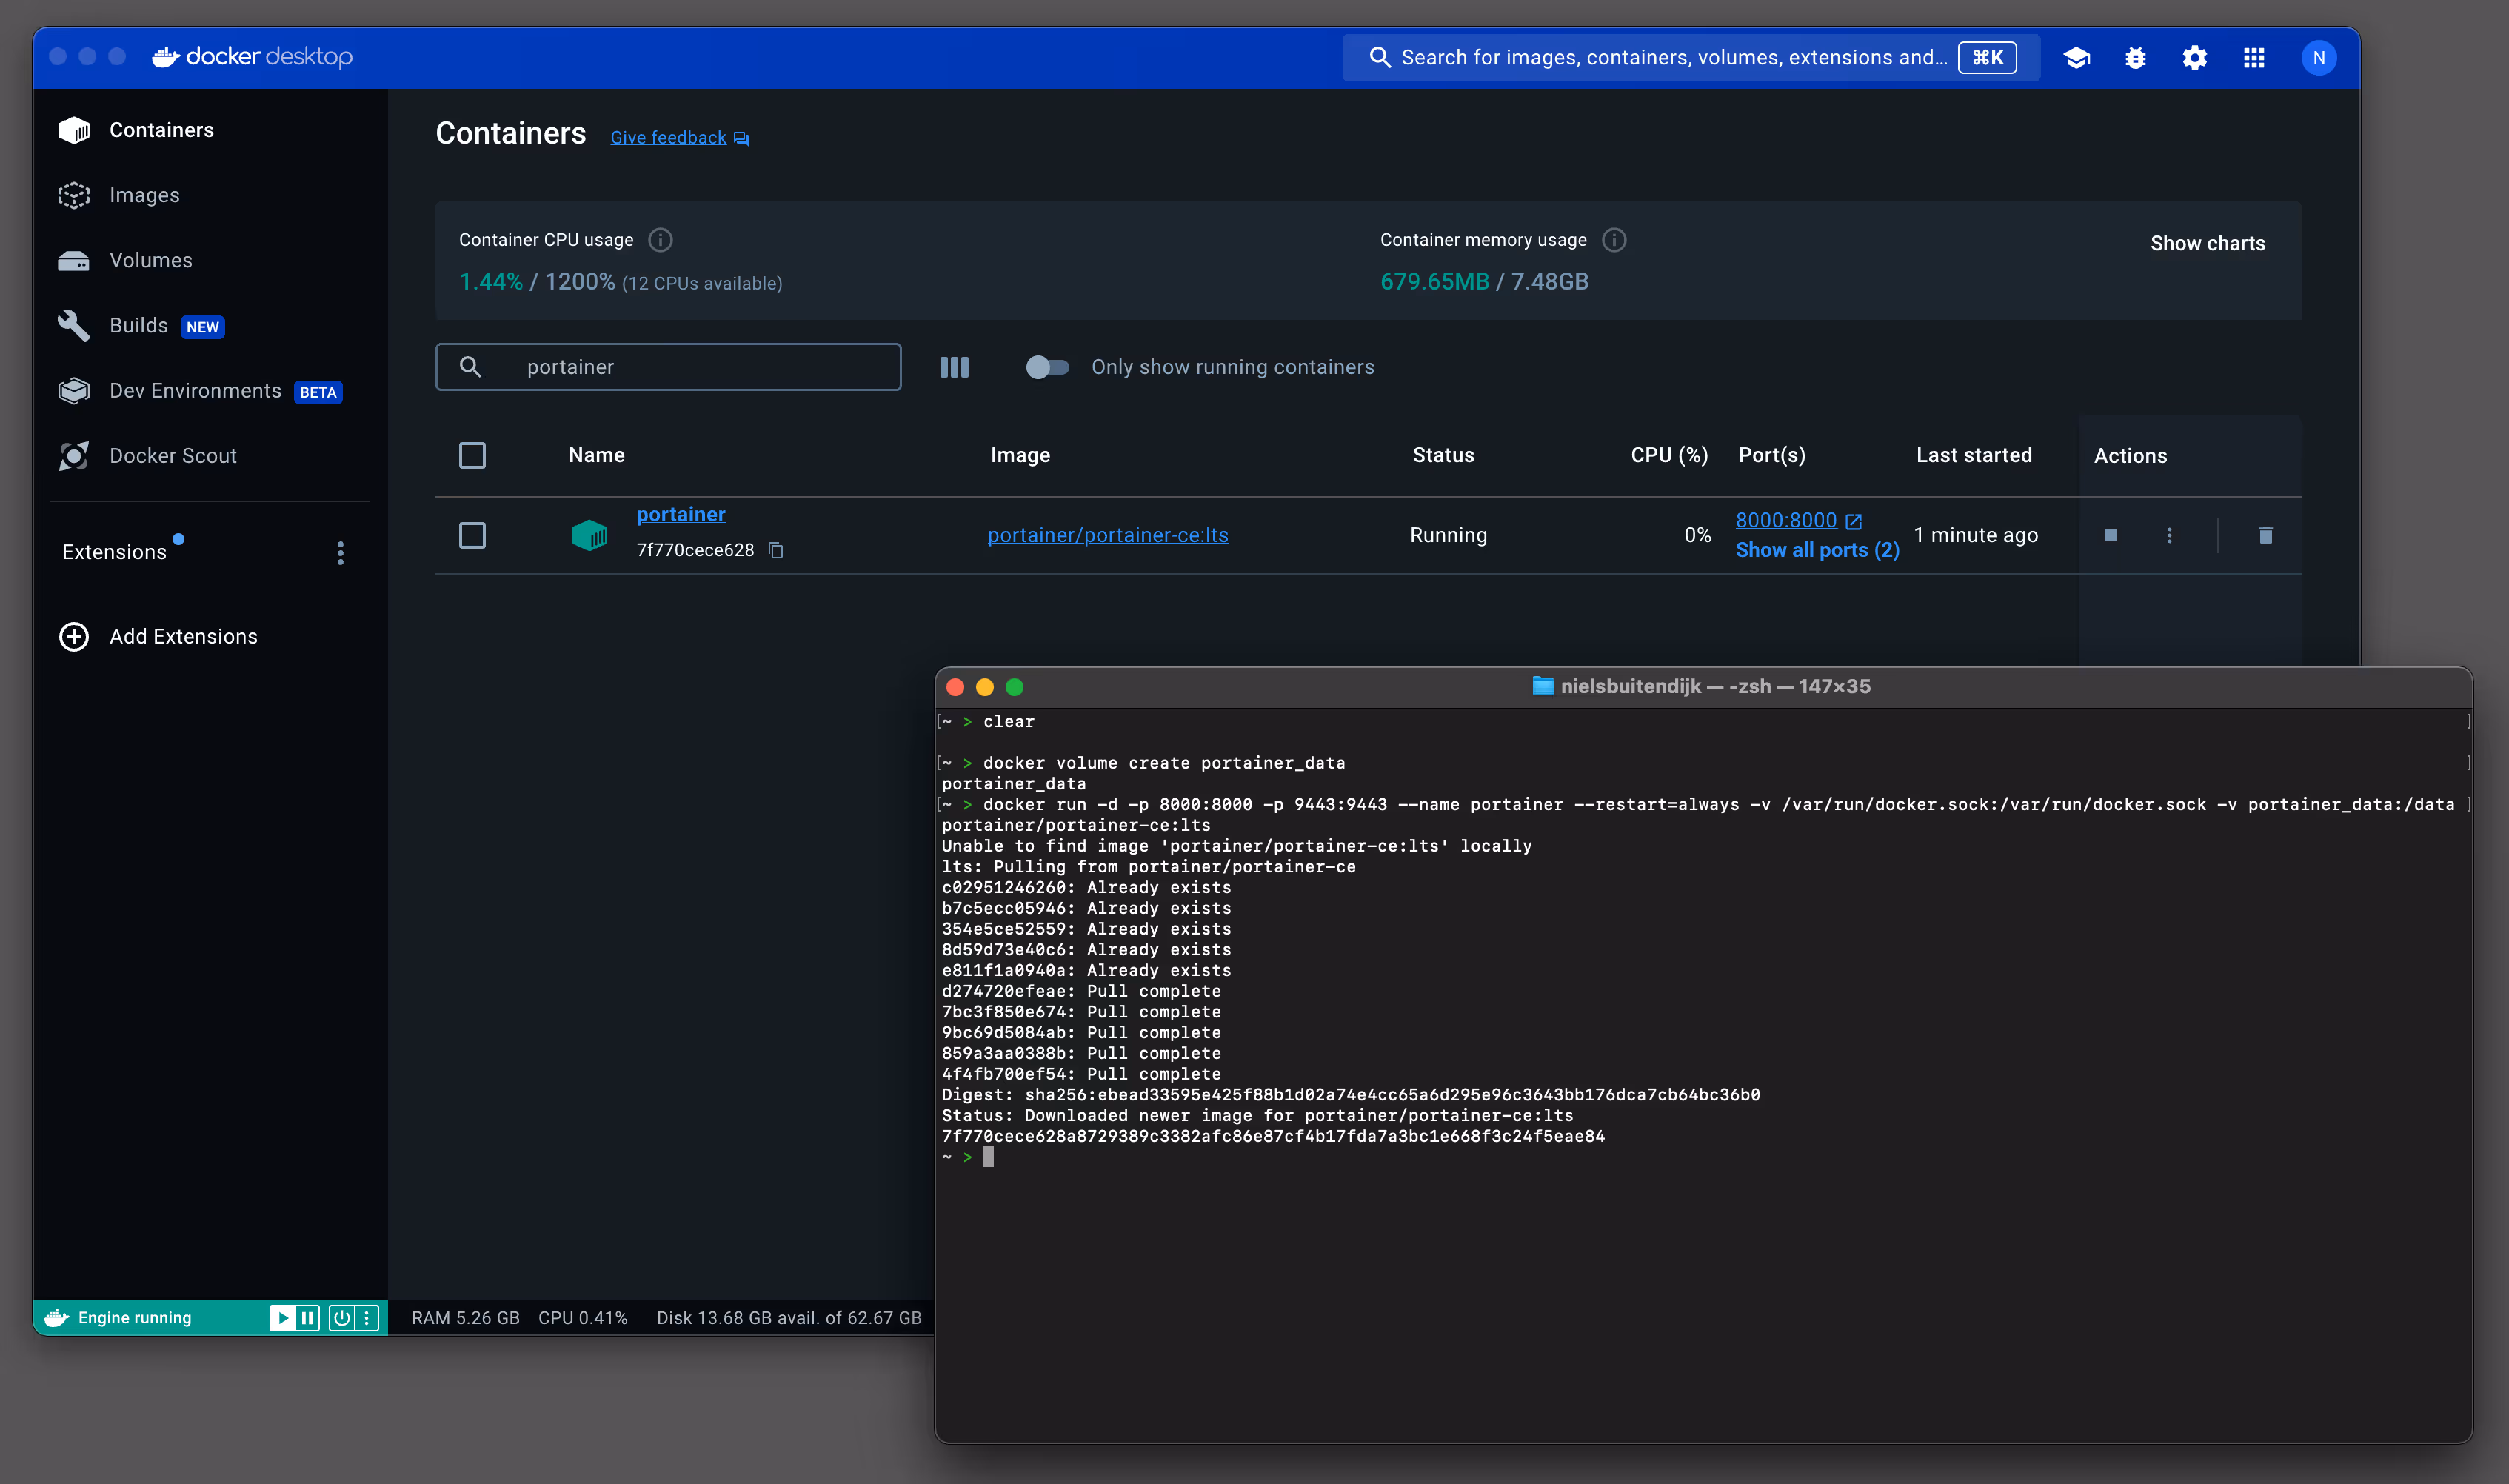Open the Learning center graduation cap icon

[2076, 57]
